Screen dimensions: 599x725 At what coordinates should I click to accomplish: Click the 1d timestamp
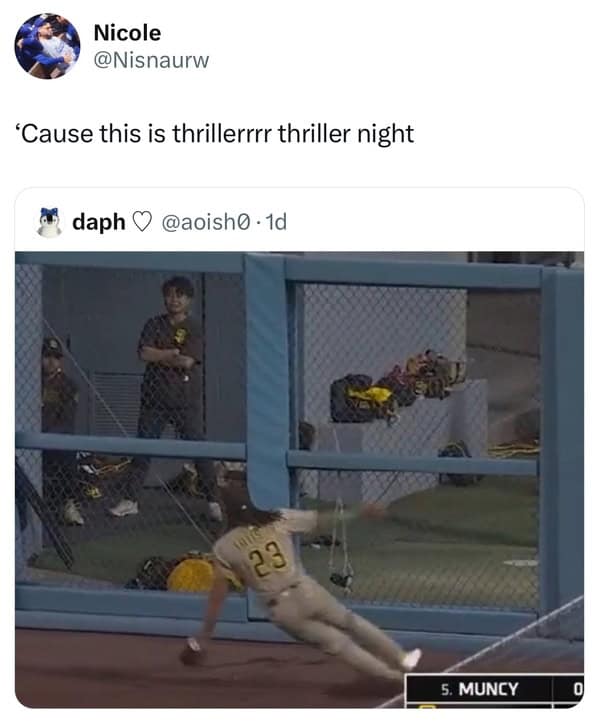277,222
